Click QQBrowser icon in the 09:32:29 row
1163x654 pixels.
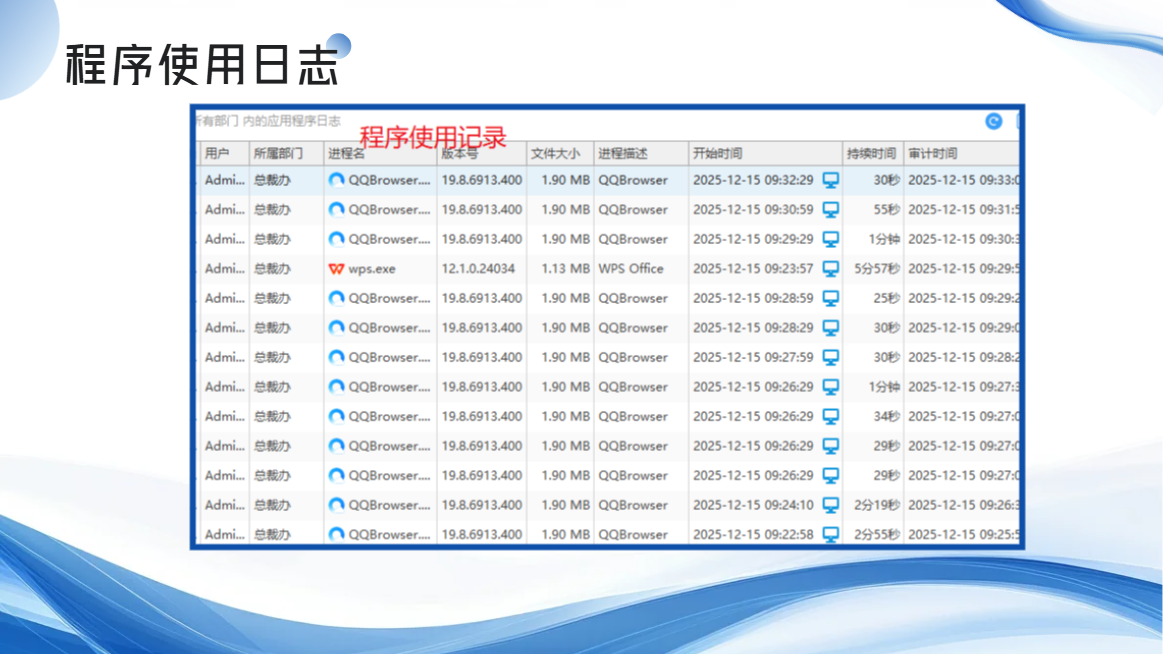tap(337, 180)
